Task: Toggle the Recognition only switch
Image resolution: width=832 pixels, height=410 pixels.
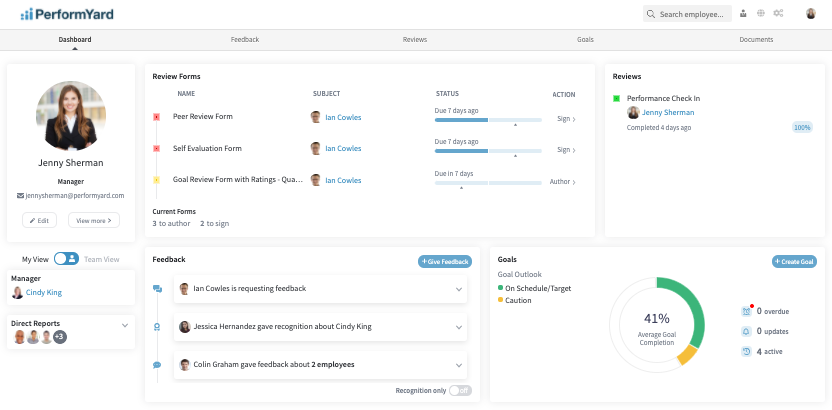Action: [x=460, y=391]
